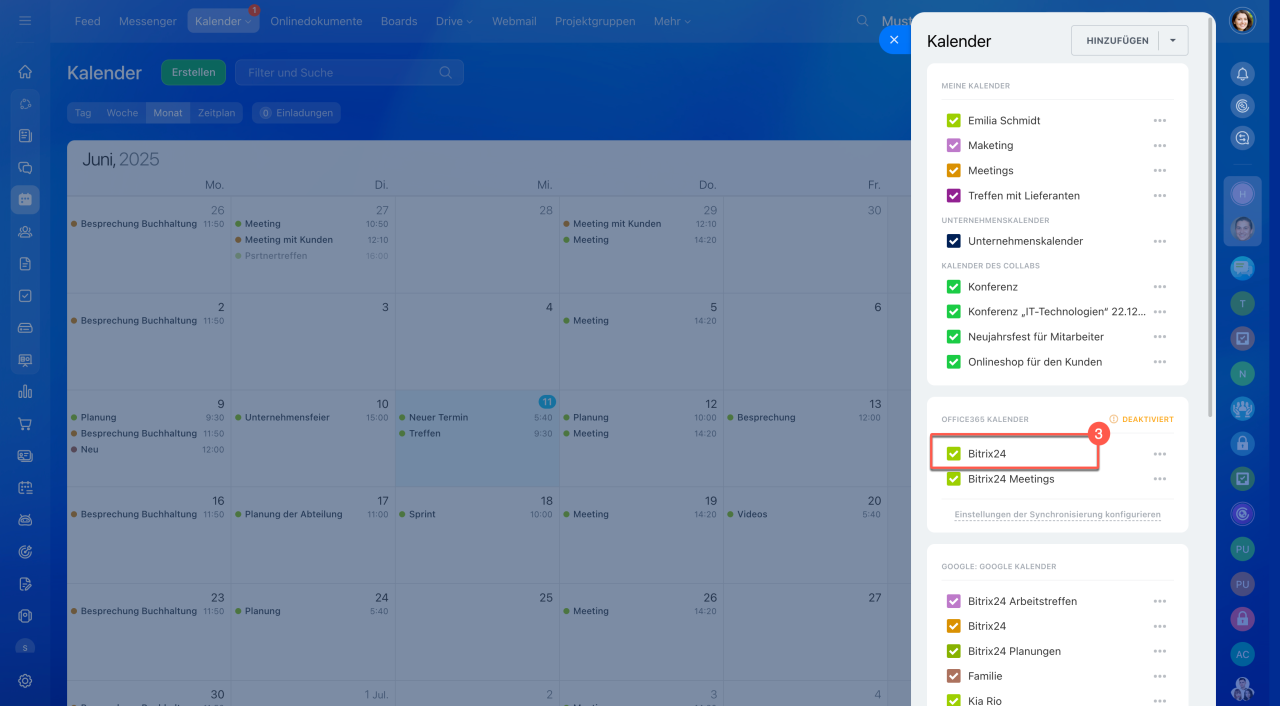The height and width of the screenshot is (706, 1280).
Task: Open the bar chart analytics icon in sidebar
Action: click(25, 392)
